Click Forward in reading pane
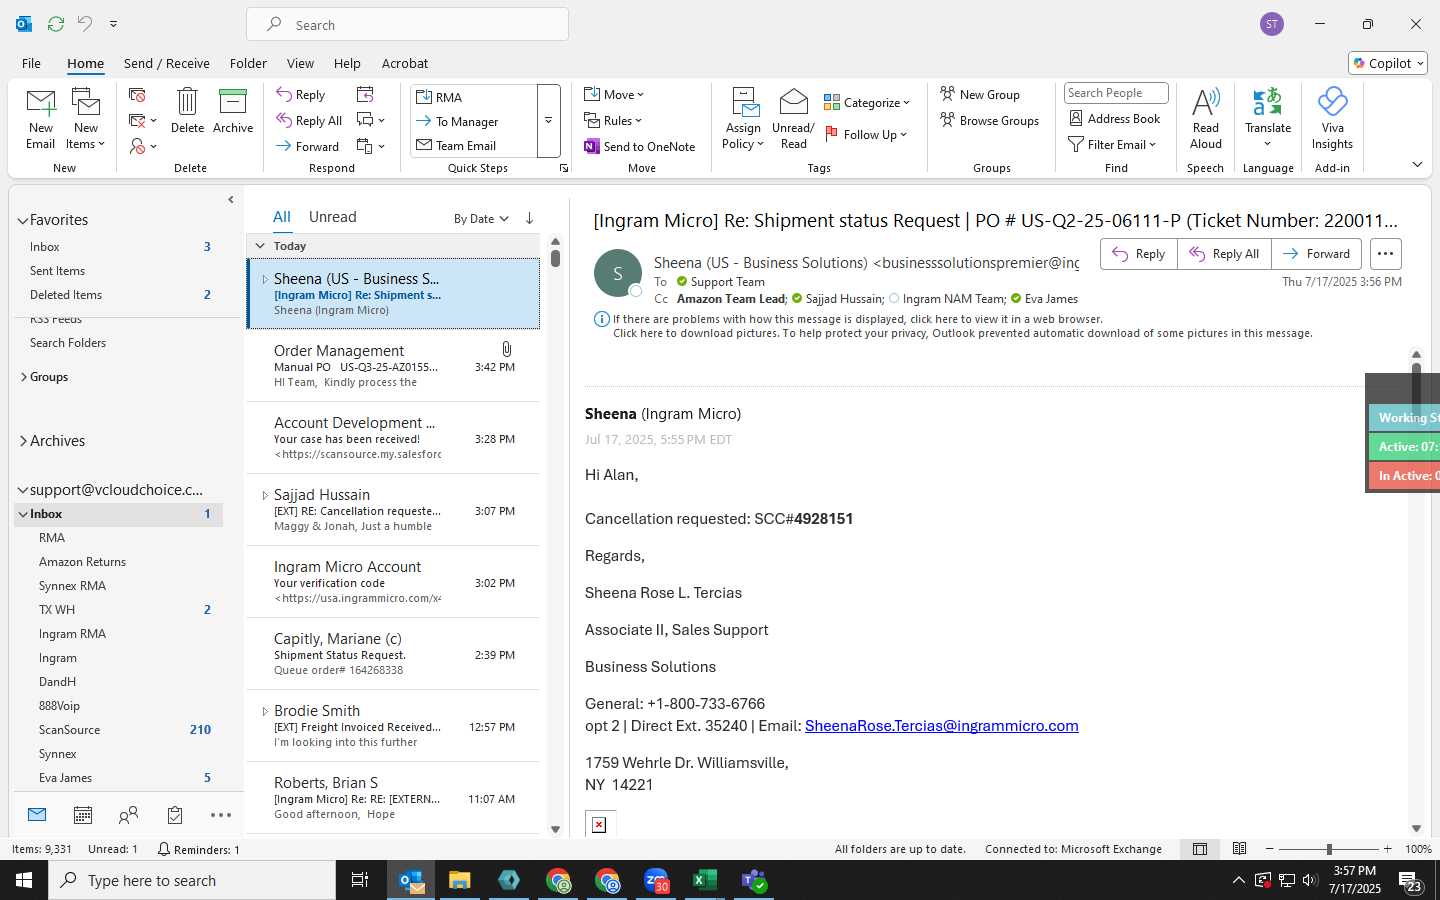The height and width of the screenshot is (900, 1440). [x=1316, y=254]
